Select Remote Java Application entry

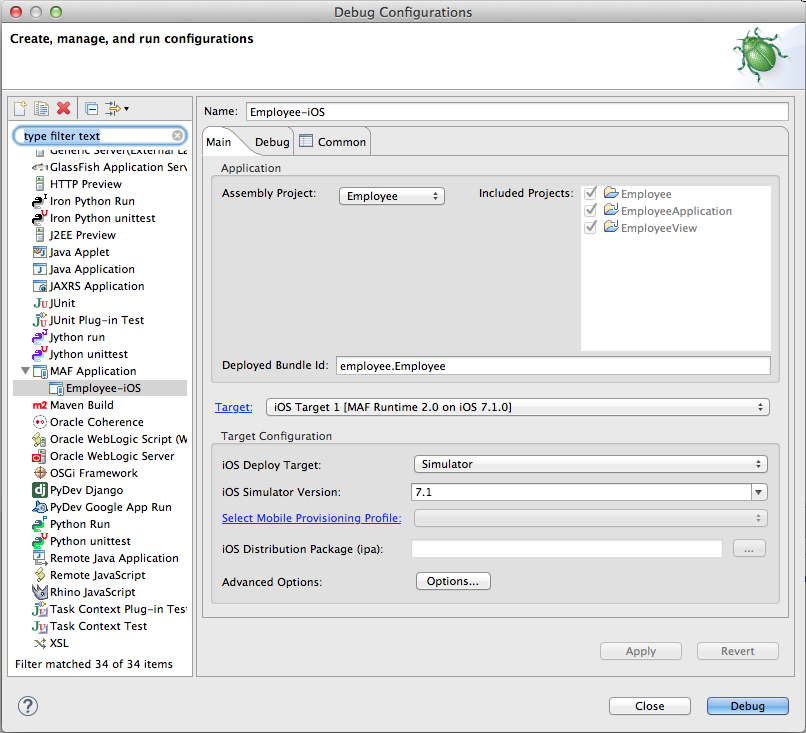pyautogui.click(x=114, y=558)
